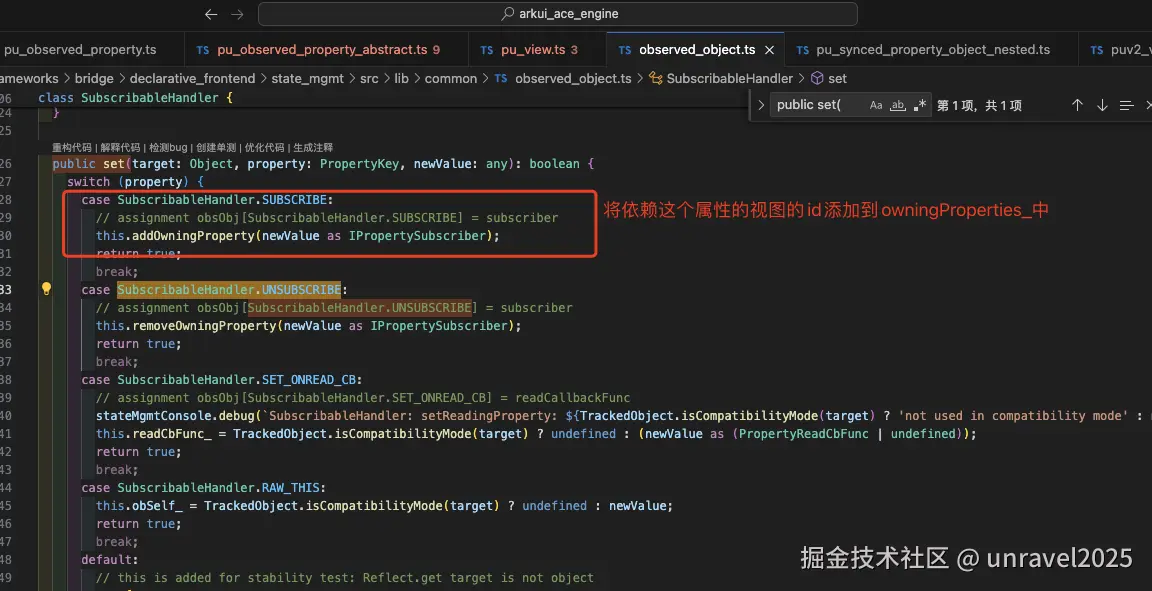
Task: Toggle Match Whole Word in find widget
Action: click(898, 105)
